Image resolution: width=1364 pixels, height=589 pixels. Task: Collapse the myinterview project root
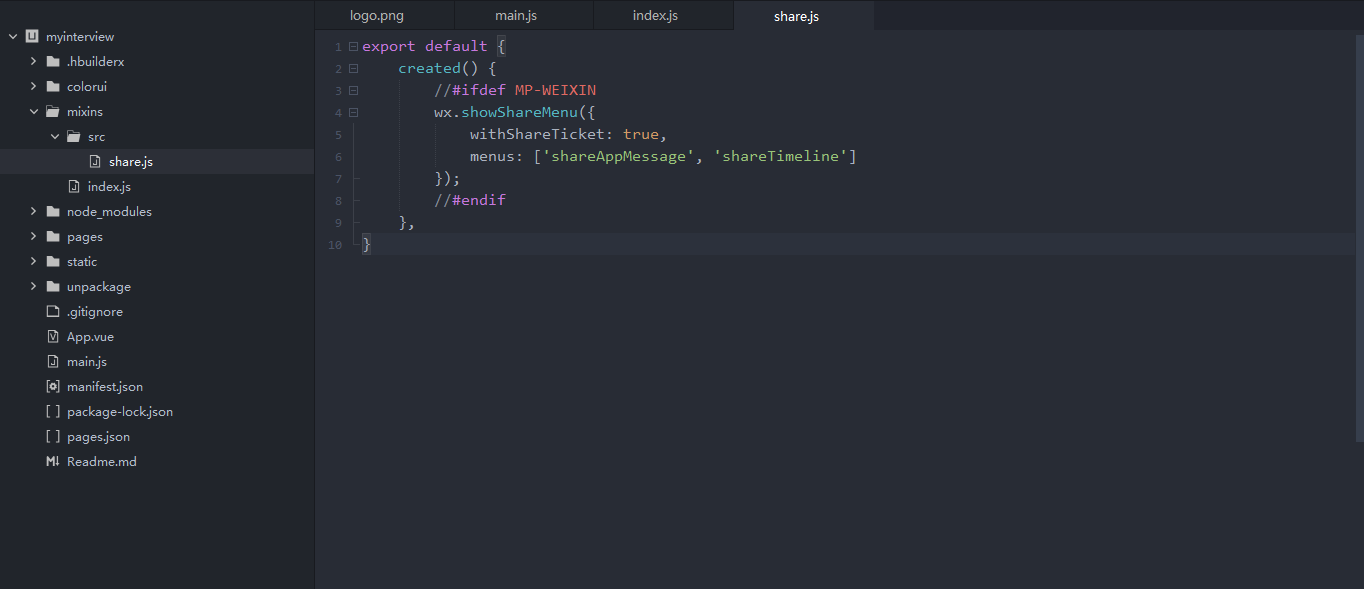pyautogui.click(x=13, y=36)
